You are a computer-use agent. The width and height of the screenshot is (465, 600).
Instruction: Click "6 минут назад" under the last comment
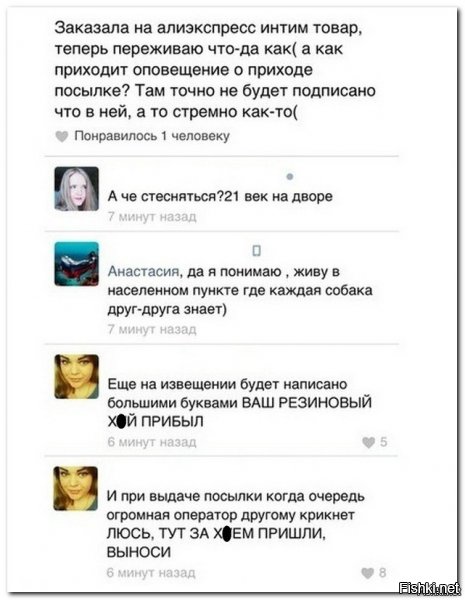click(x=151, y=573)
